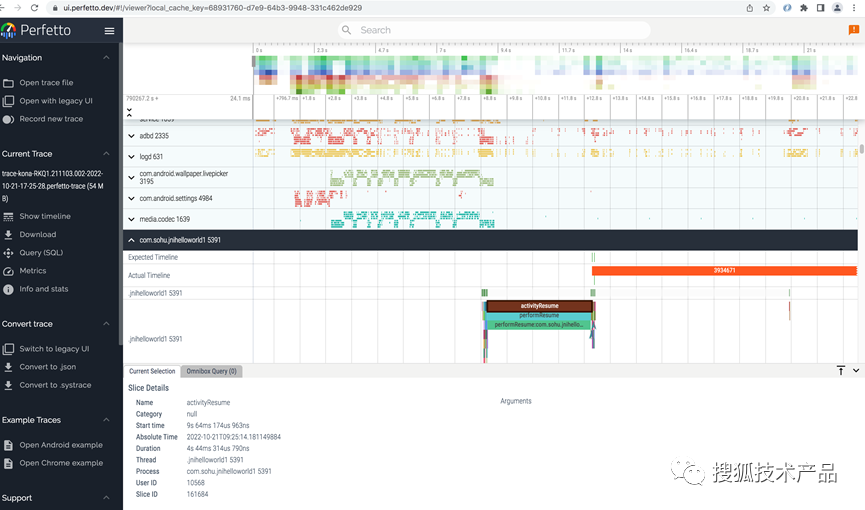Click the timeline vertical scrollbar thumb

click(x=862, y=149)
